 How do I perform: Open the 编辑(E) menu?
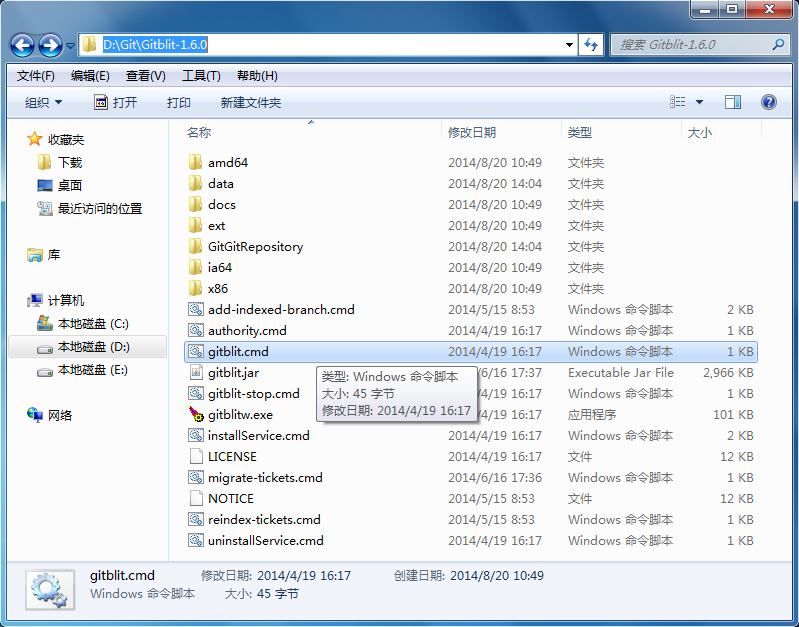90,76
